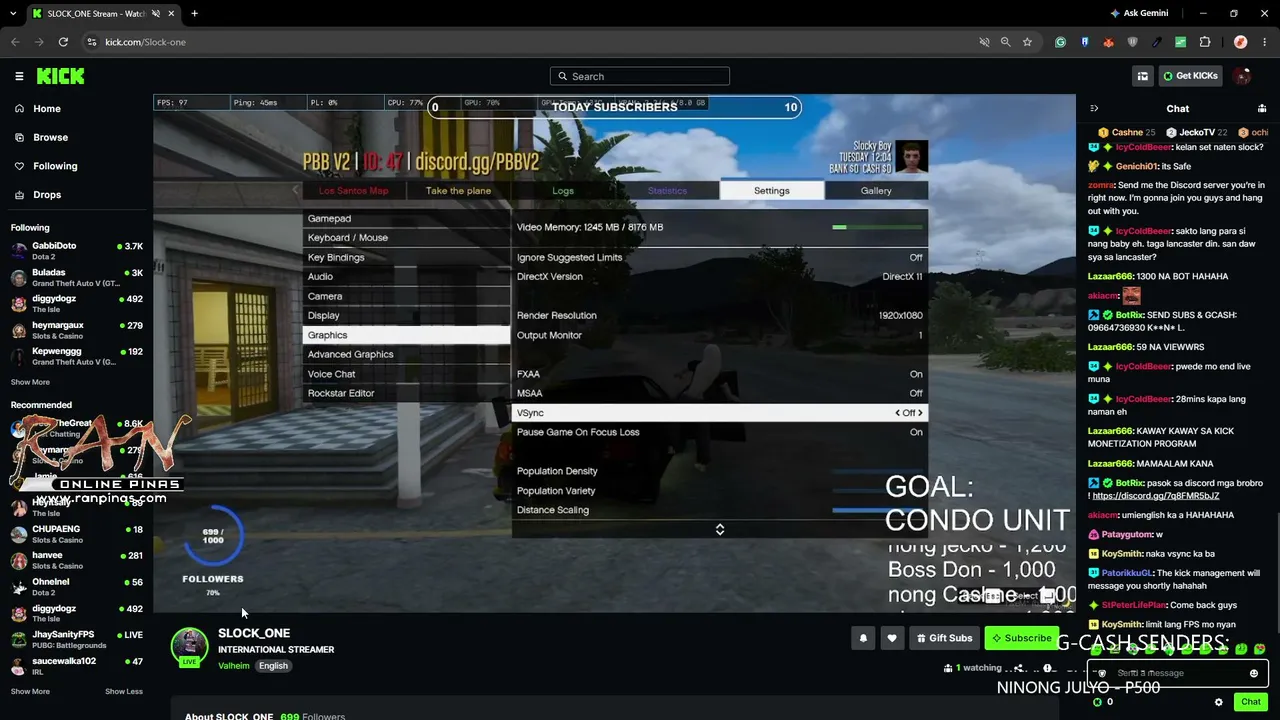Follow SLOCK_ONE with the heart icon
This screenshot has height=720, width=1280.
point(892,638)
